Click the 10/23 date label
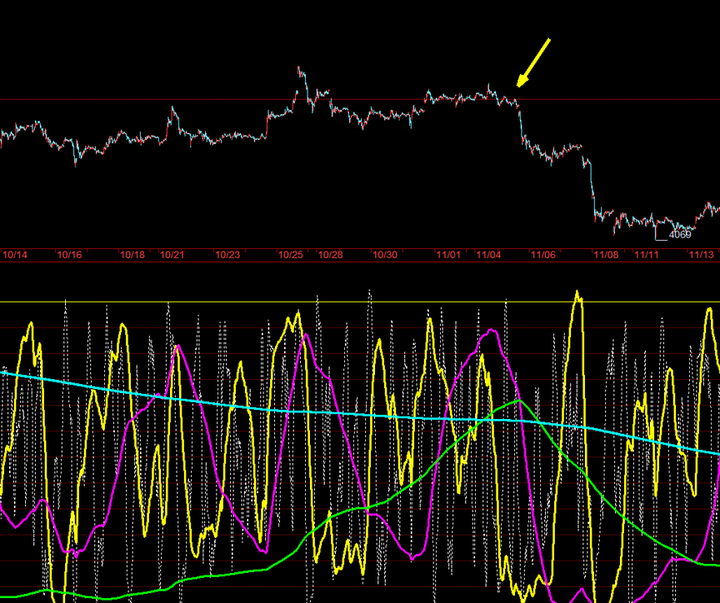Viewport: 720px width, 603px height. click(x=227, y=255)
